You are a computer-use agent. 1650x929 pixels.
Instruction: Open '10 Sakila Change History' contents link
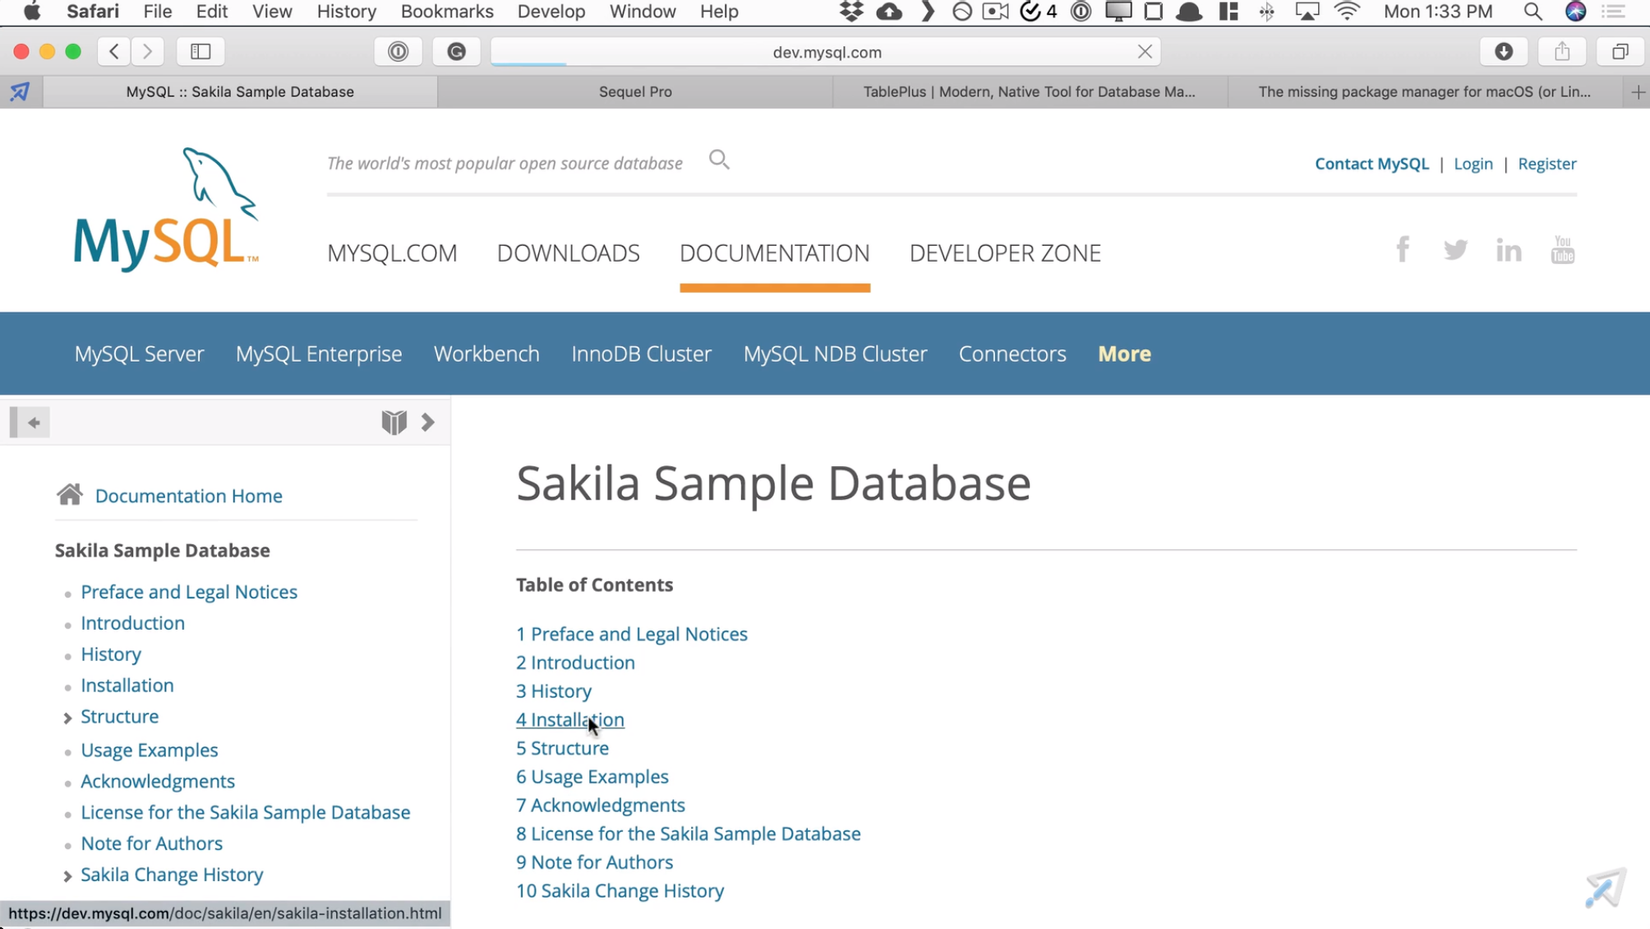[x=620, y=891]
